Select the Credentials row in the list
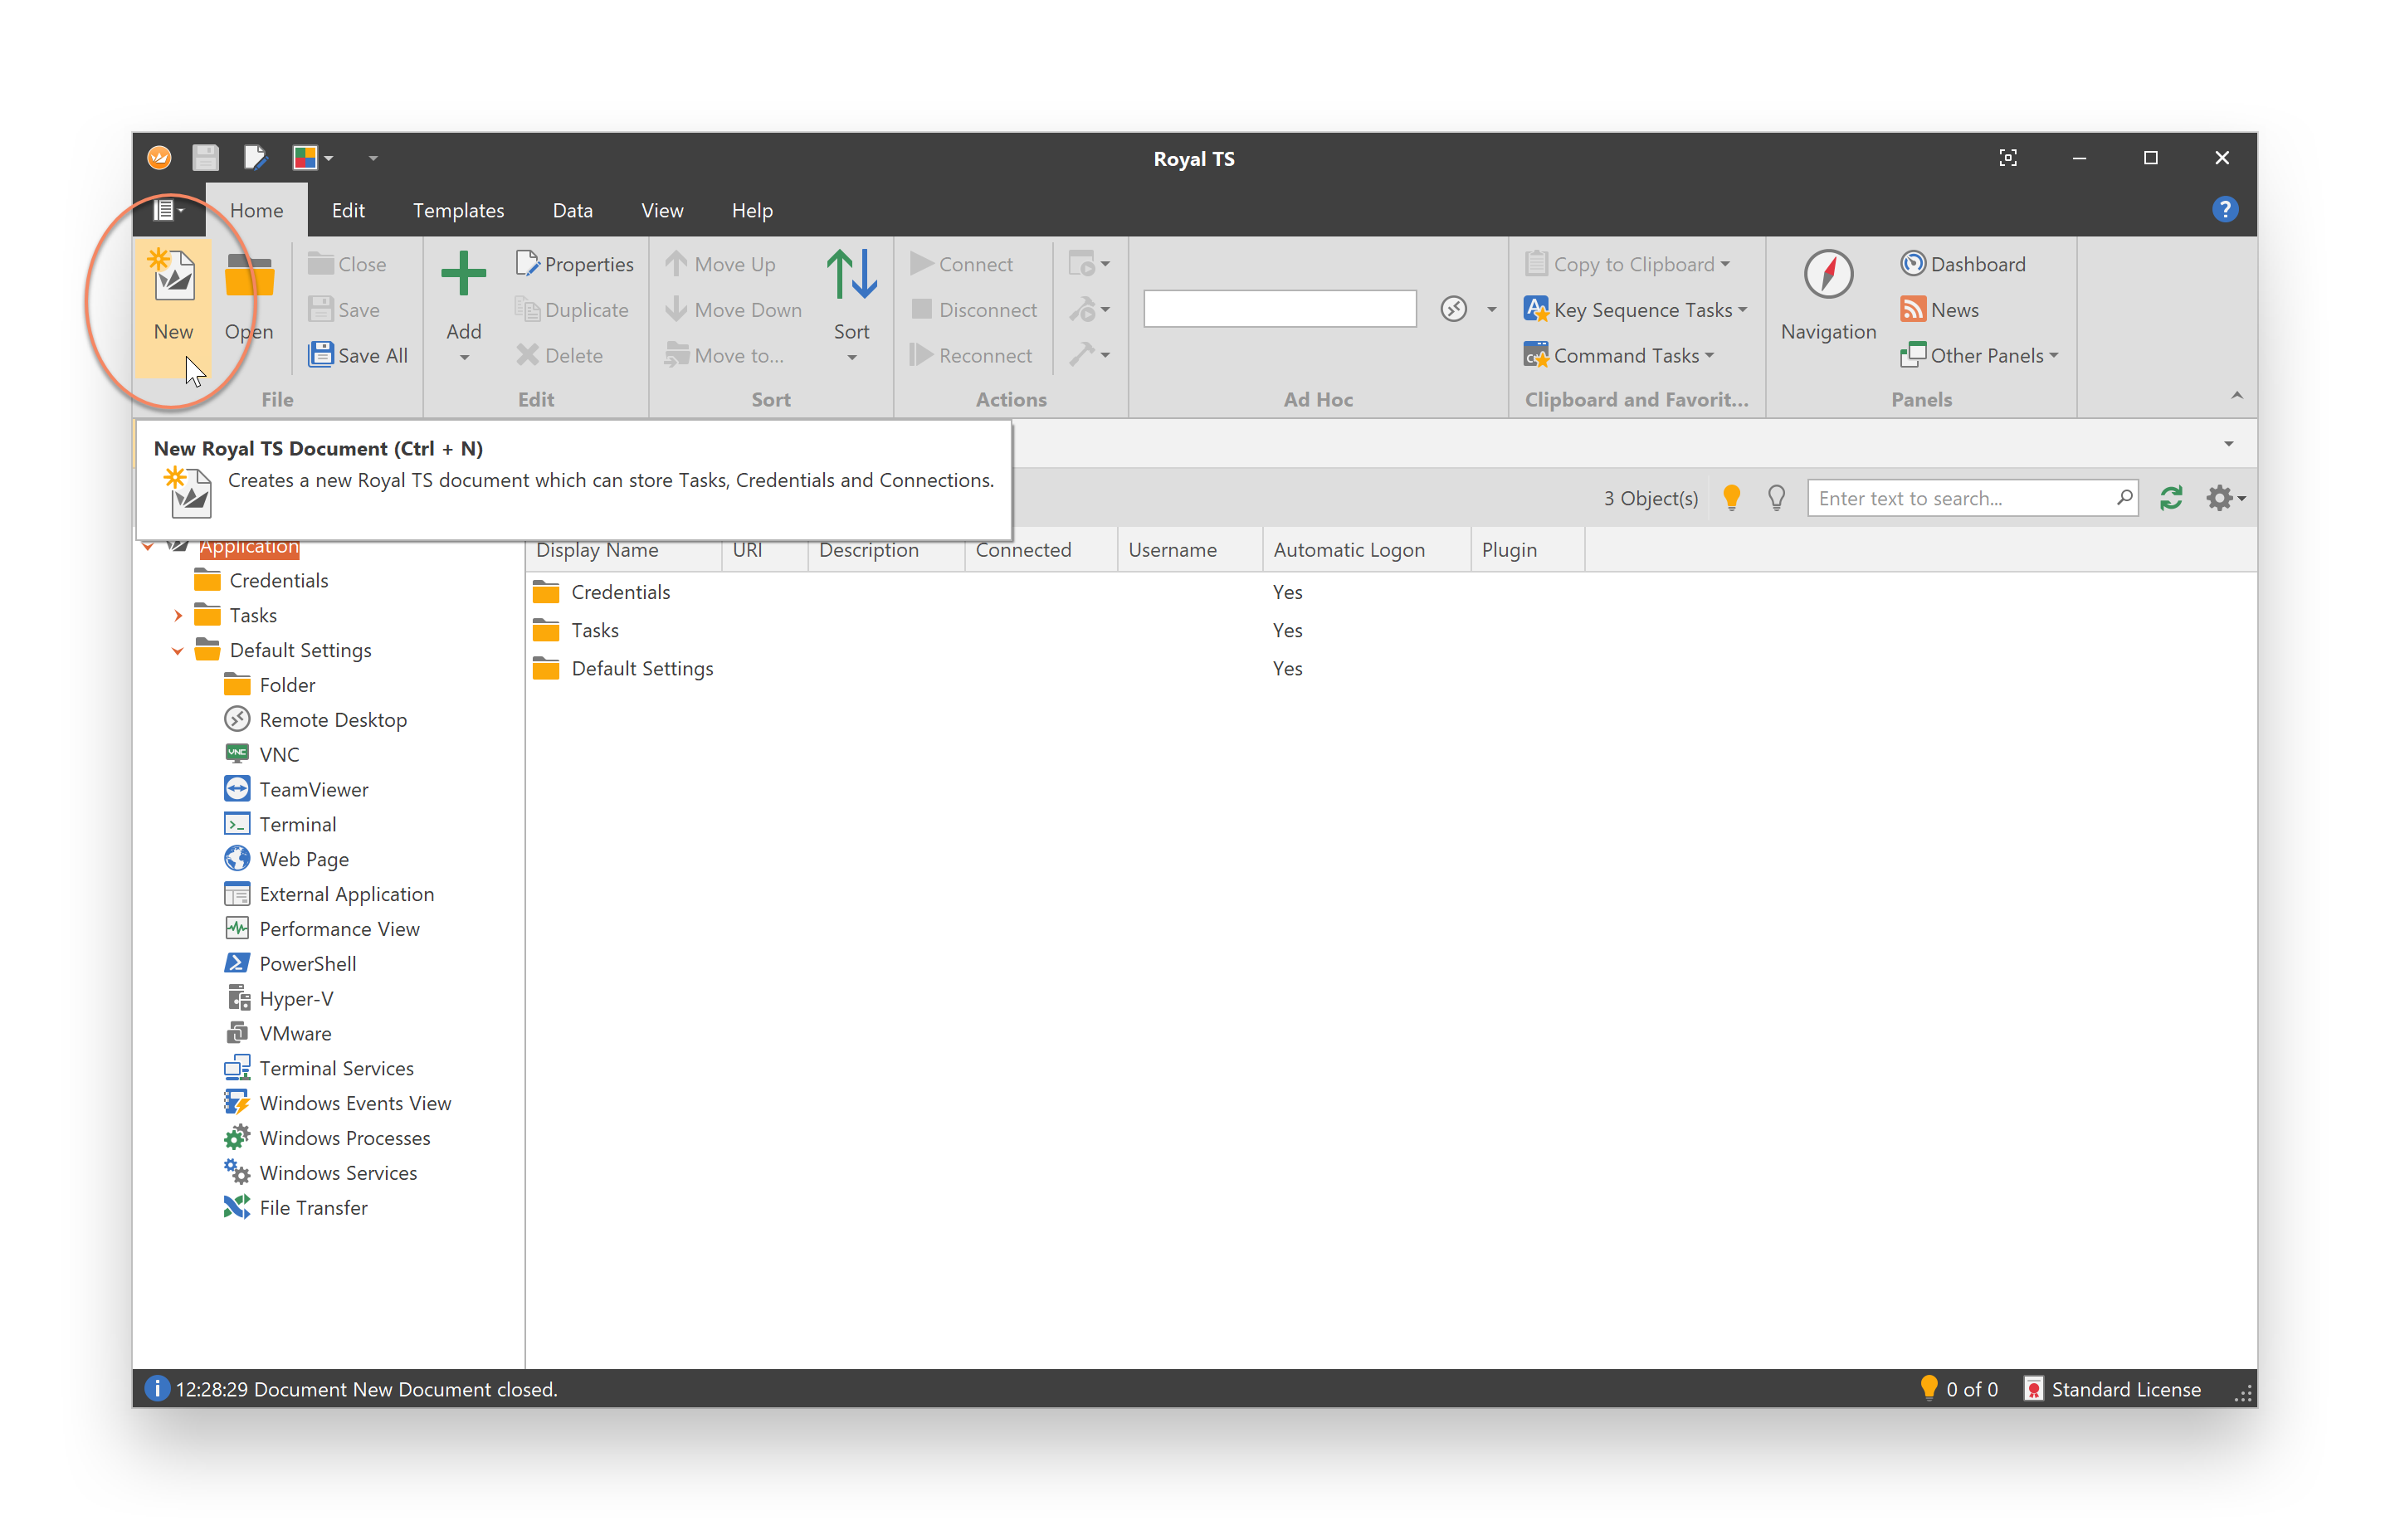 1390,592
